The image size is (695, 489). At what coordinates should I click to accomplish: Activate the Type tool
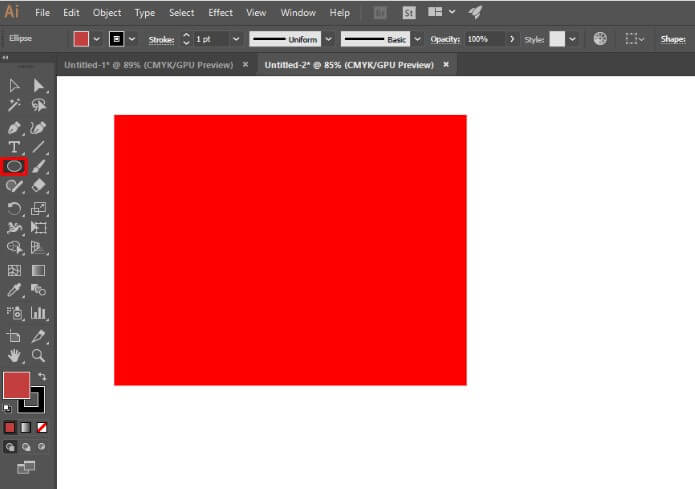(x=14, y=147)
